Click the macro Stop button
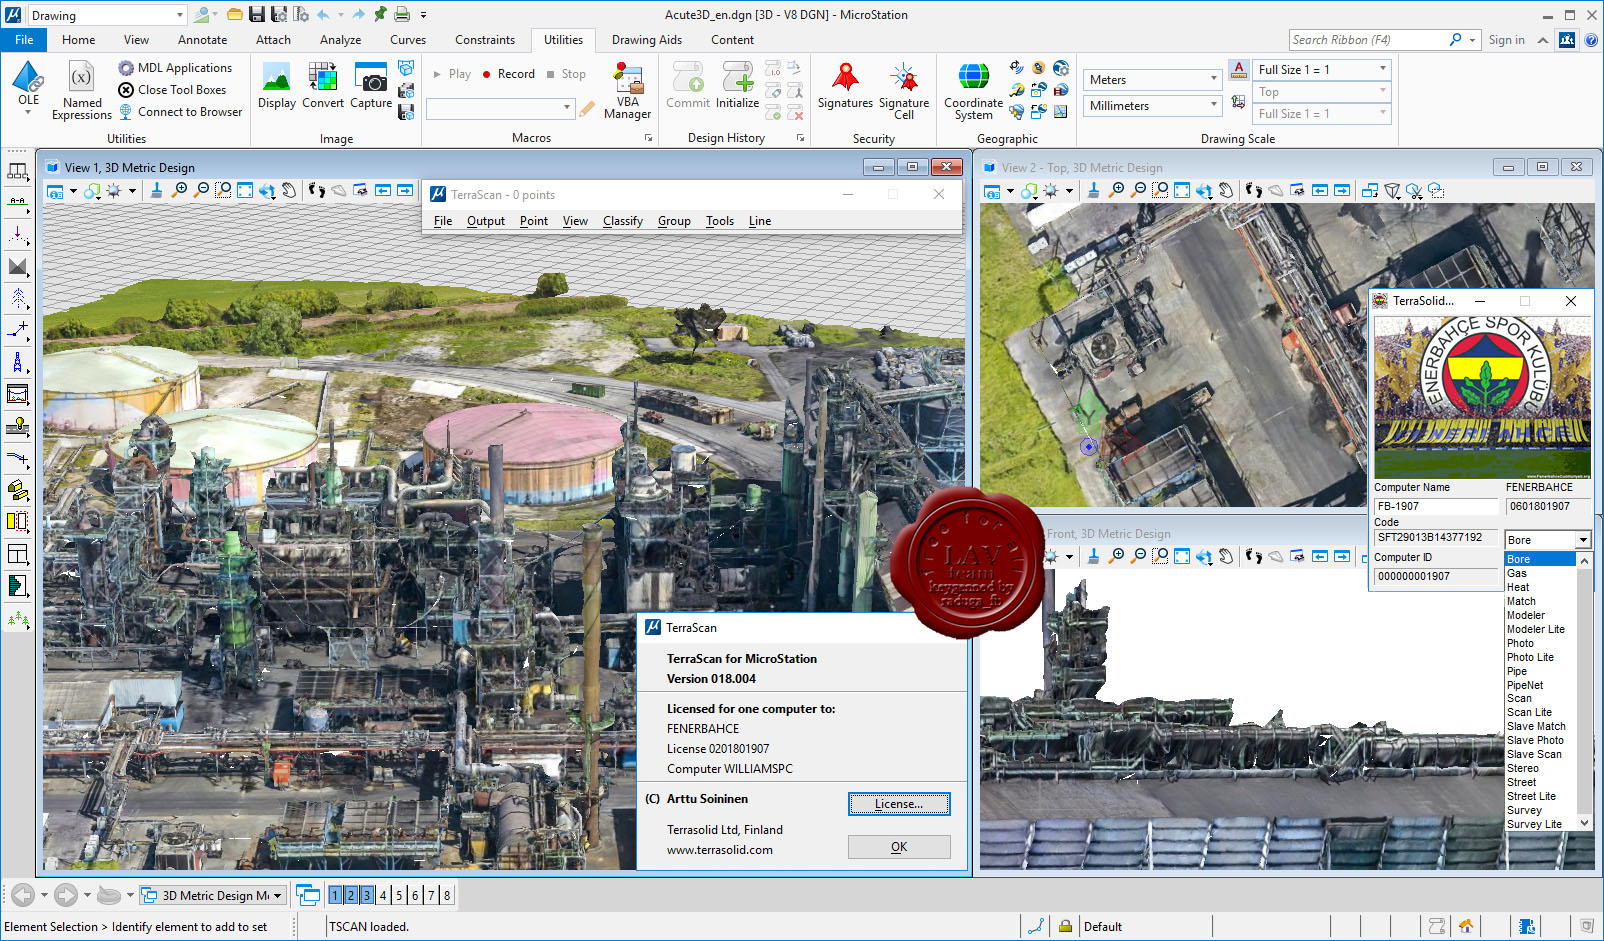The width and height of the screenshot is (1604, 941). 566,74
